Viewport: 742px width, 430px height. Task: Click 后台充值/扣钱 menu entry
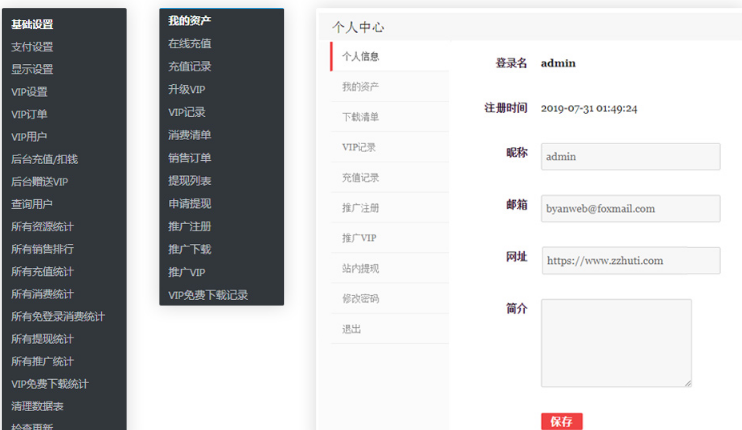44,160
